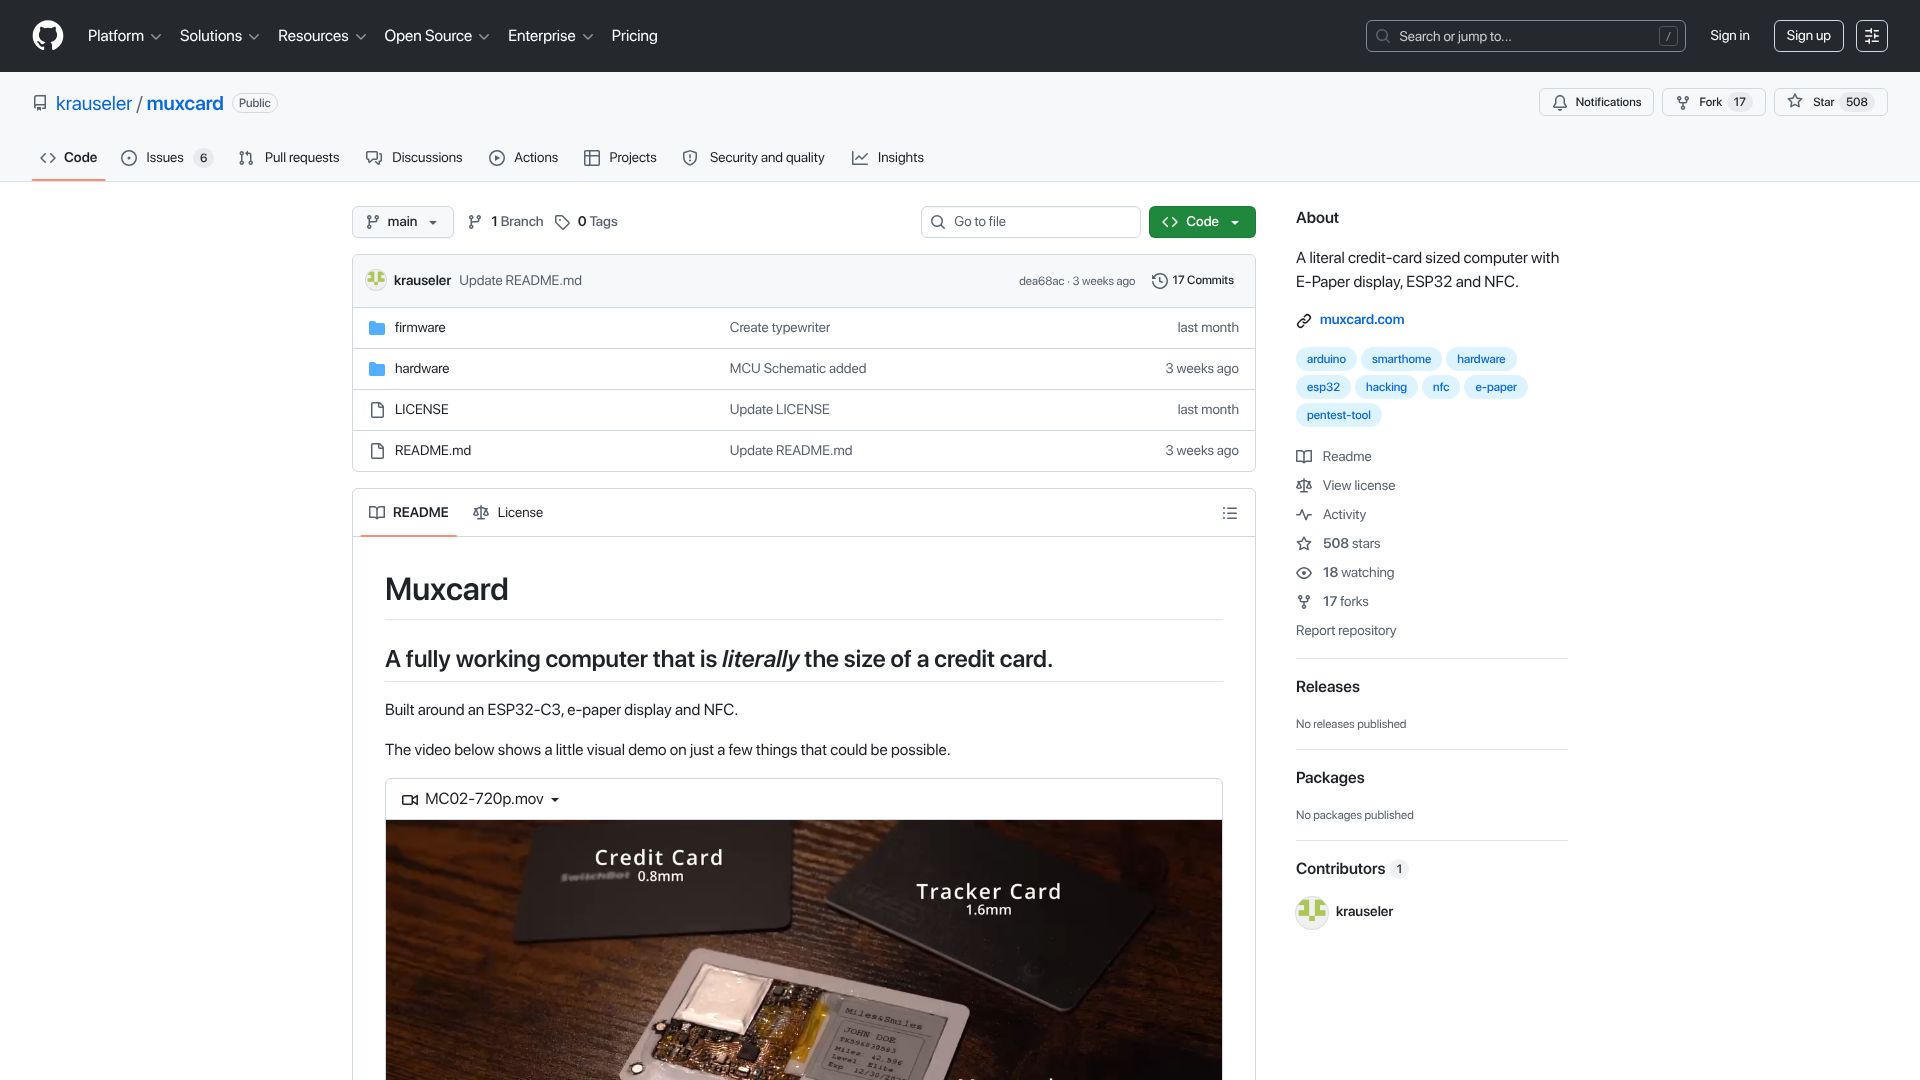The height and width of the screenshot is (1080, 1920).
Task: Open the README outline list icon
Action: point(1229,513)
